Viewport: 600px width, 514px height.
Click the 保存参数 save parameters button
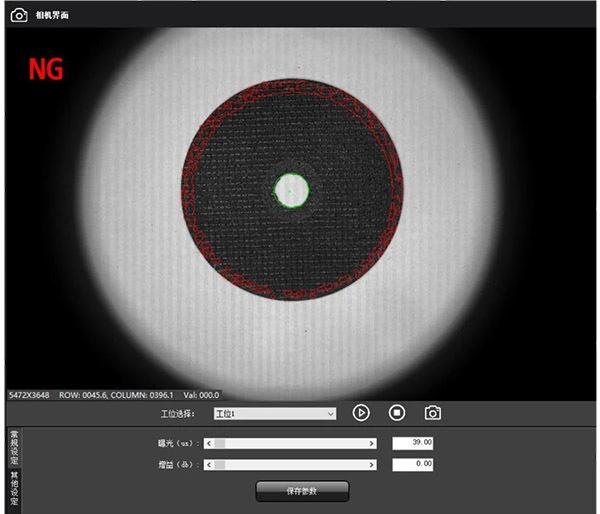pos(302,491)
